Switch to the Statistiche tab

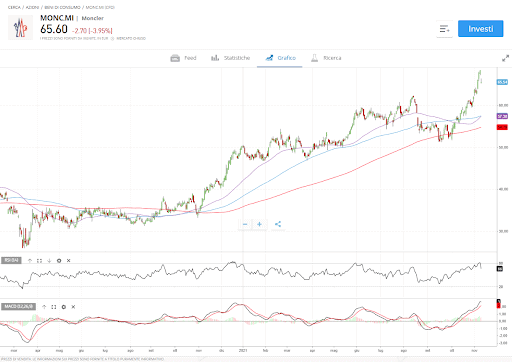(230, 58)
